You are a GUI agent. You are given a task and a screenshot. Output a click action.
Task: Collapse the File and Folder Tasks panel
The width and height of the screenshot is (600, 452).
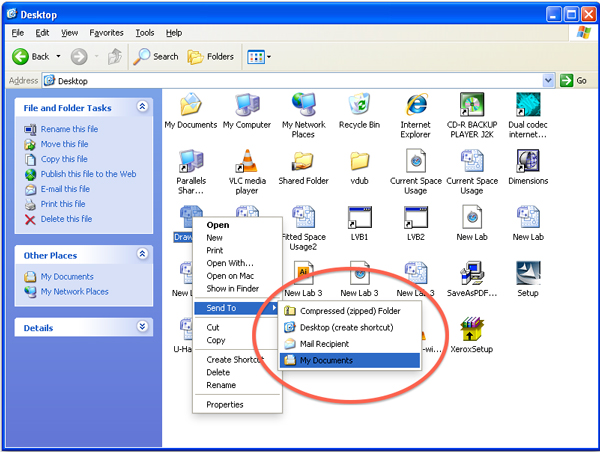(x=142, y=107)
